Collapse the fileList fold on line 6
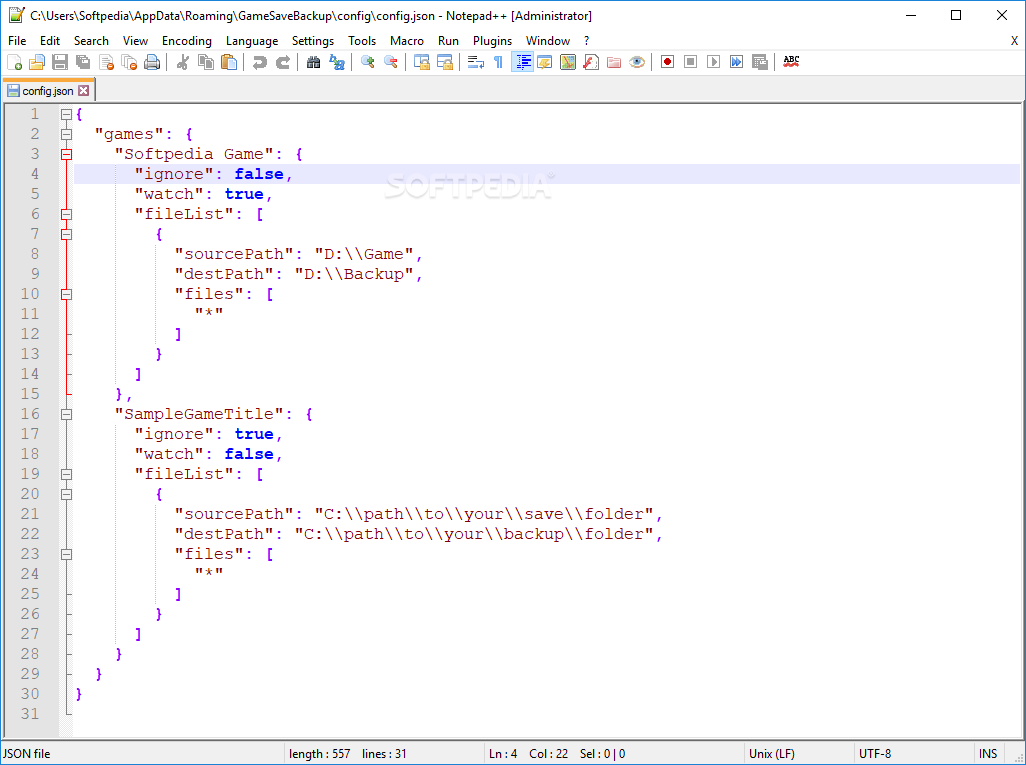 click(x=66, y=215)
